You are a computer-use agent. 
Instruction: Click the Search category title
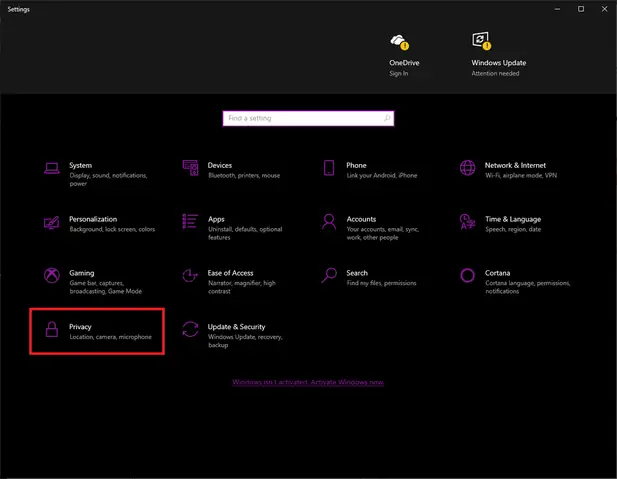click(x=357, y=273)
